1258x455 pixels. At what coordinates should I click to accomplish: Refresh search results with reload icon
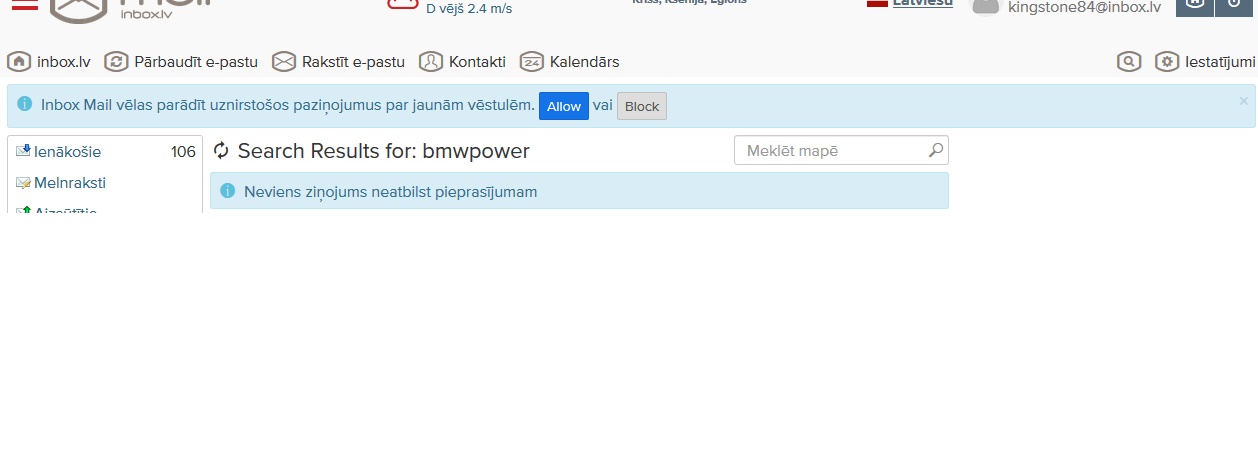pyautogui.click(x=222, y=151)
